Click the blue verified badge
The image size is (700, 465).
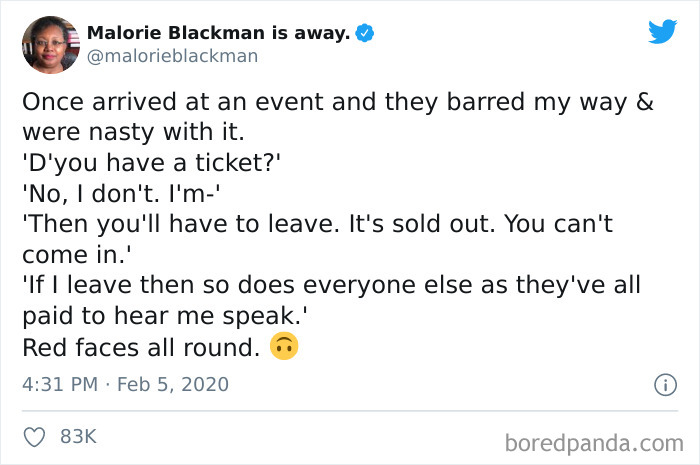(366, 33)
